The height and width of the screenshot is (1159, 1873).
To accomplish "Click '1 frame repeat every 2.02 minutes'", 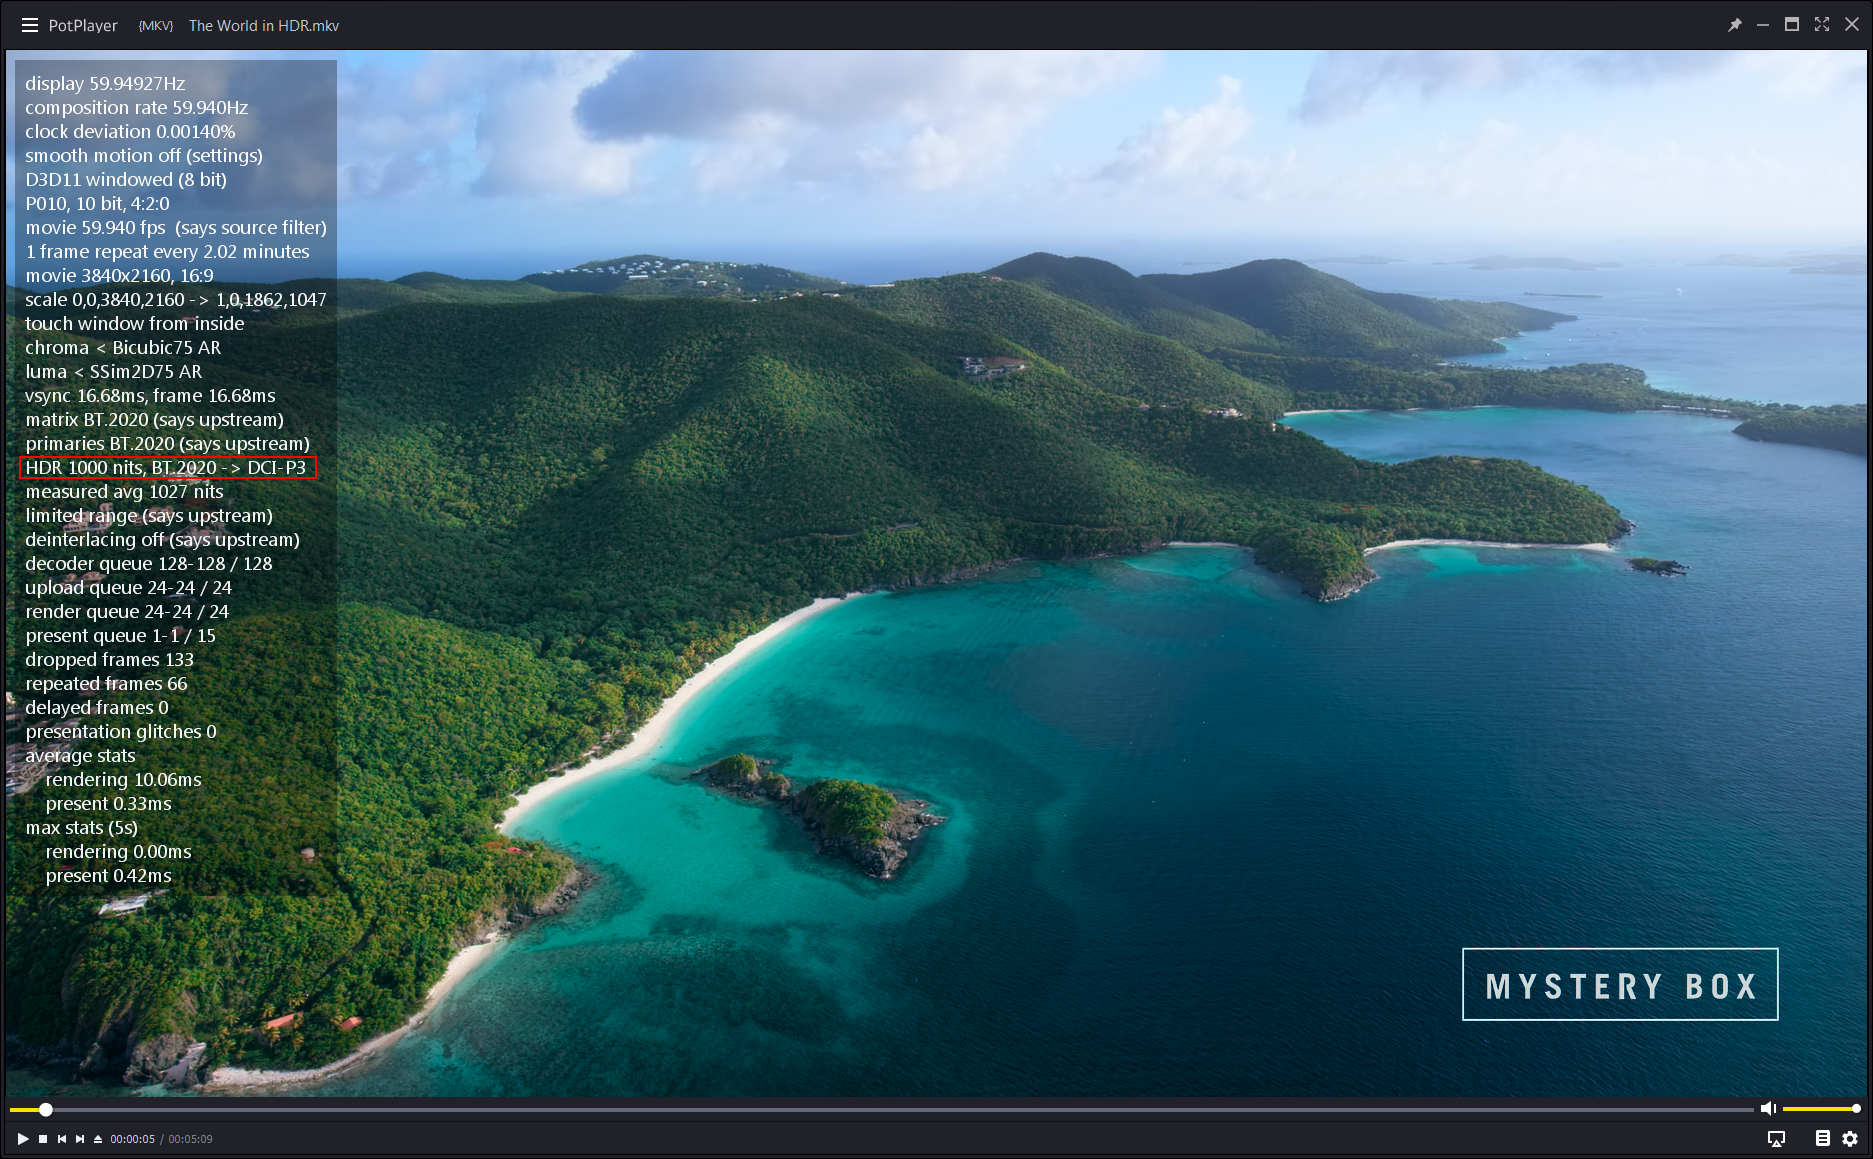I will 167,252.
